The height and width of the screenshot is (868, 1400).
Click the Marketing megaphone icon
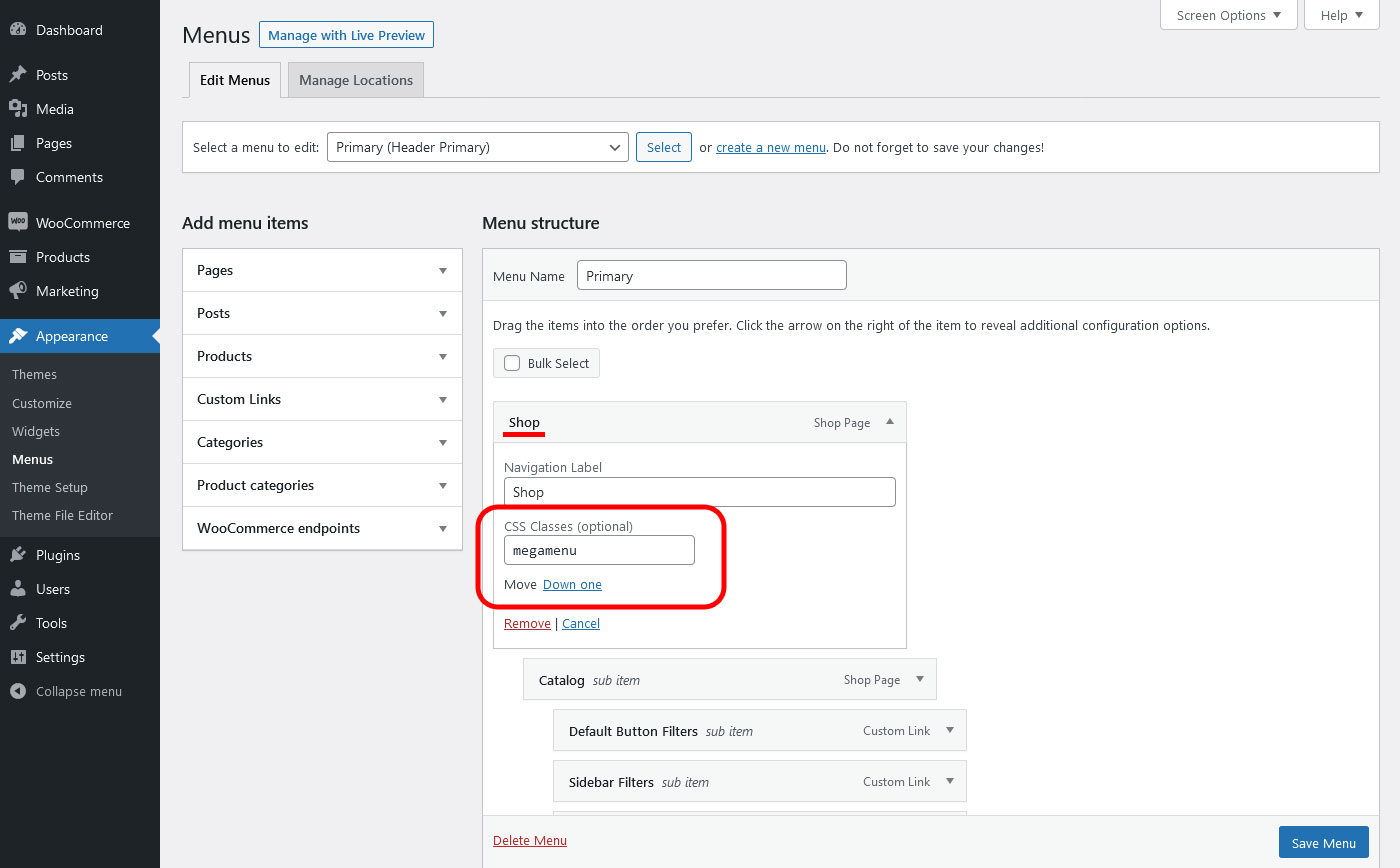click(18, 291)
